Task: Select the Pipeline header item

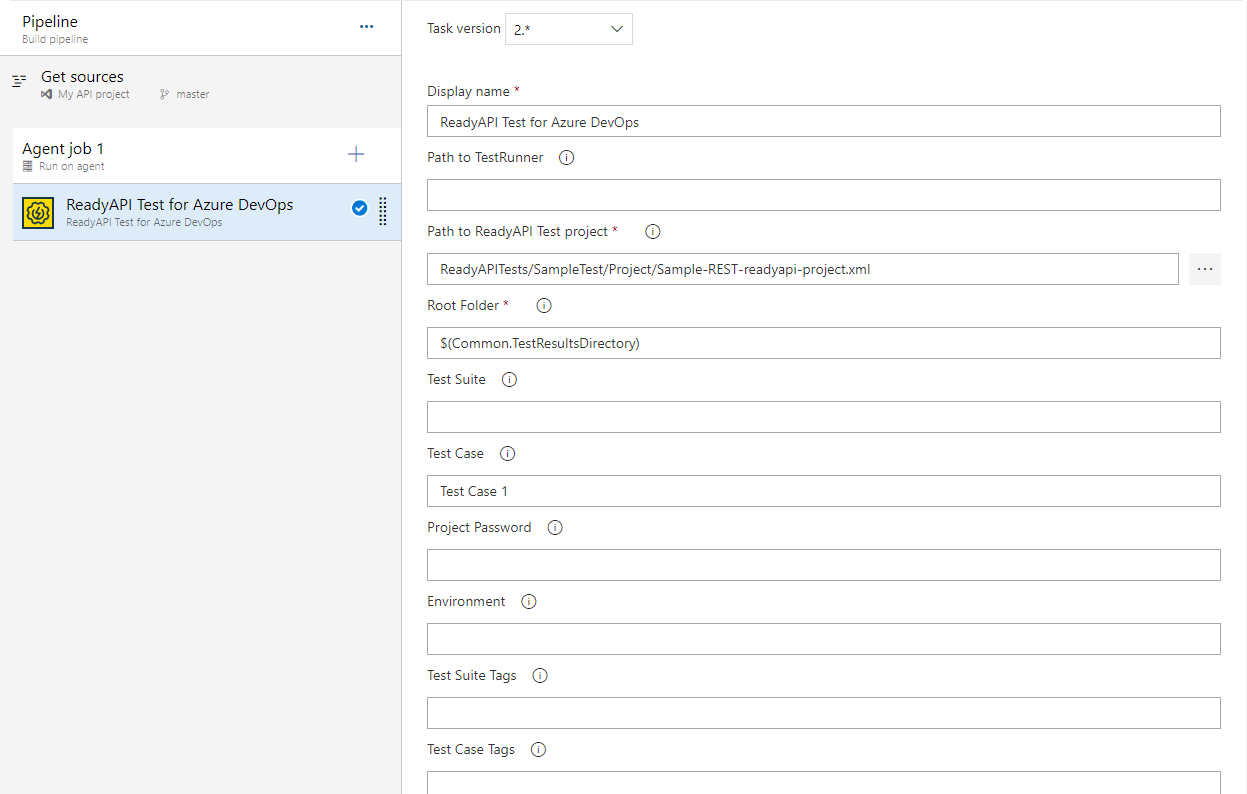Action: point(200,28)
